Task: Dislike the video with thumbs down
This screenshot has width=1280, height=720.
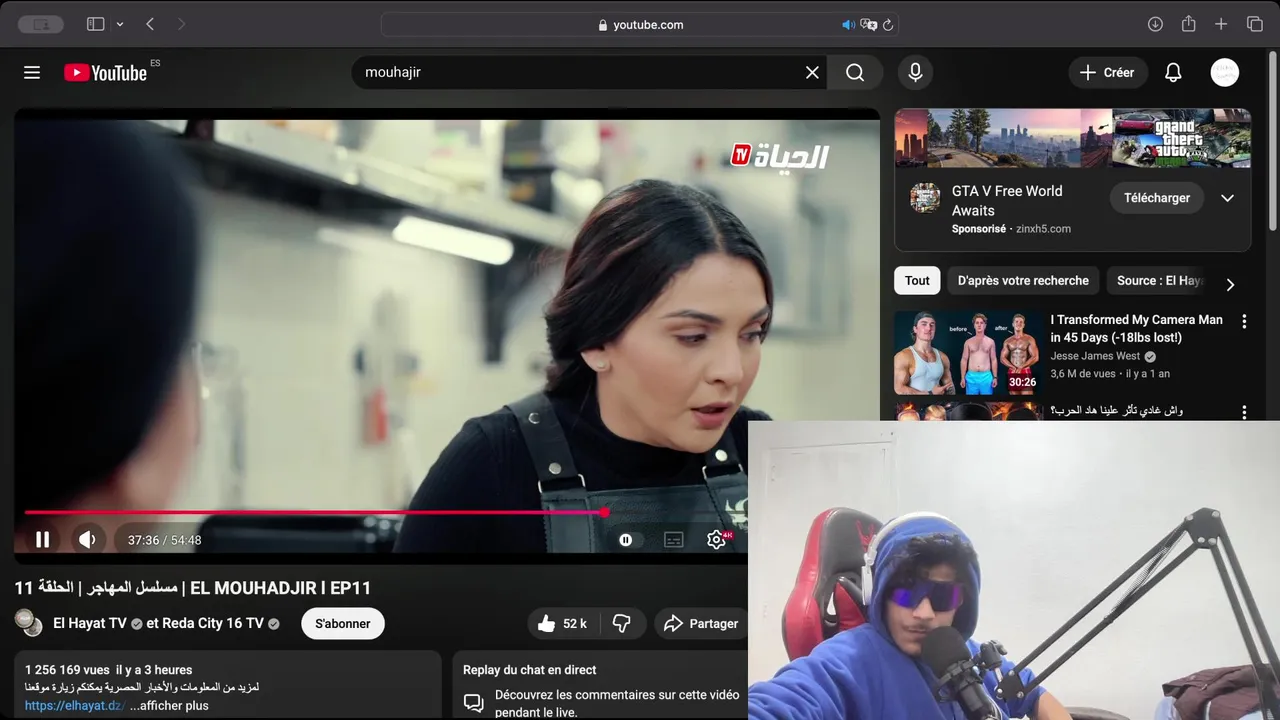Action: tap(621, 623)
